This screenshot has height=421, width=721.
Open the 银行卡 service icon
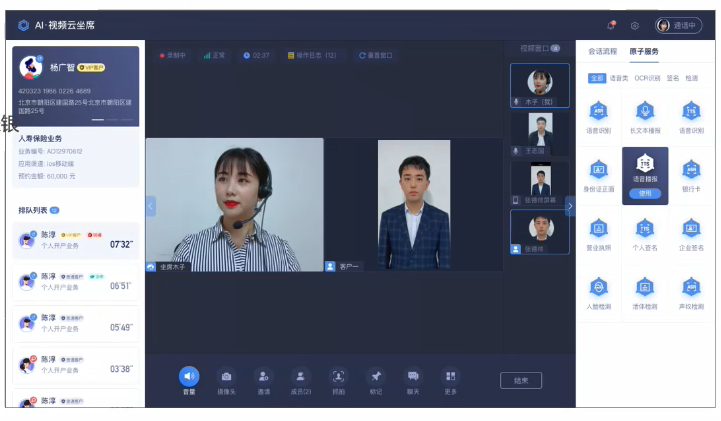(x=692, y=170)
